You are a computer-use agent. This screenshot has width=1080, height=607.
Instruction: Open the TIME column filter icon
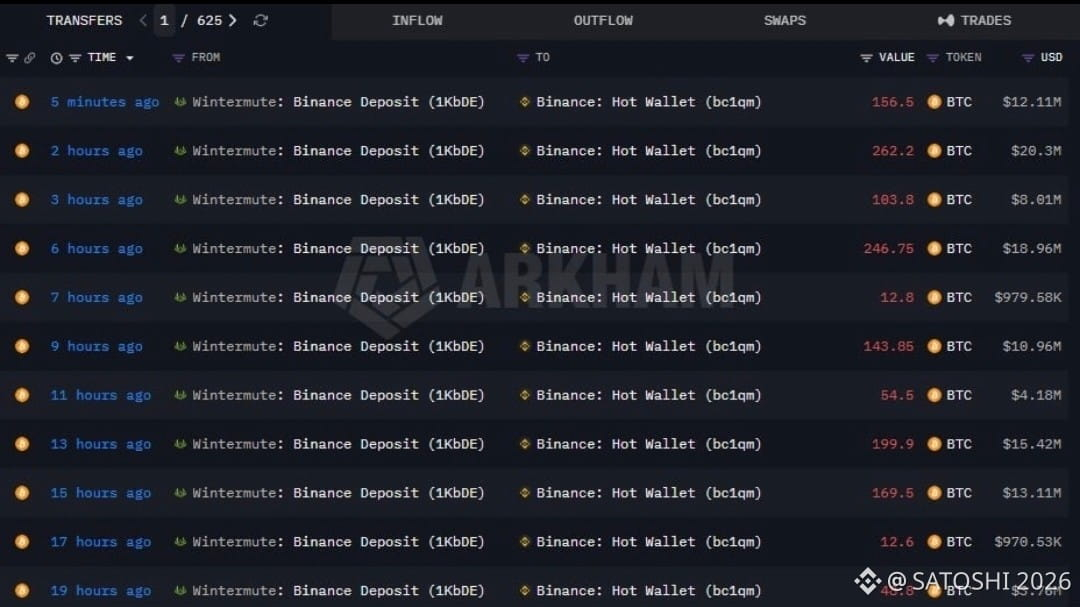pyautogui.click(x=75, y=58)
